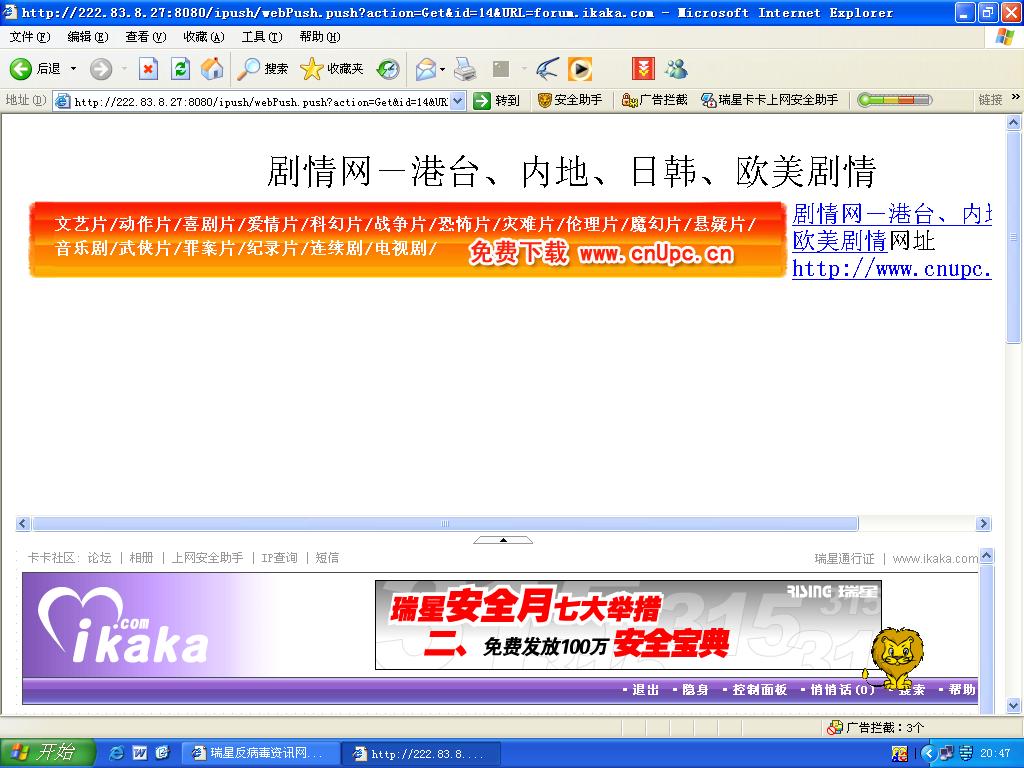Click the orange media player icon

pyautogui.click(x=580, y=69)
